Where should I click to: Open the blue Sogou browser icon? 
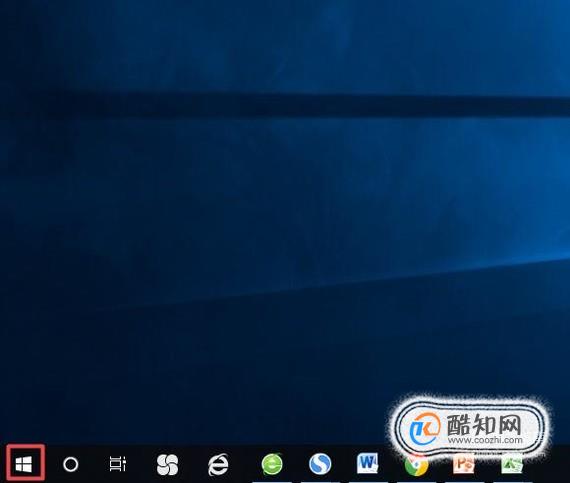click(x=320, y=464)
